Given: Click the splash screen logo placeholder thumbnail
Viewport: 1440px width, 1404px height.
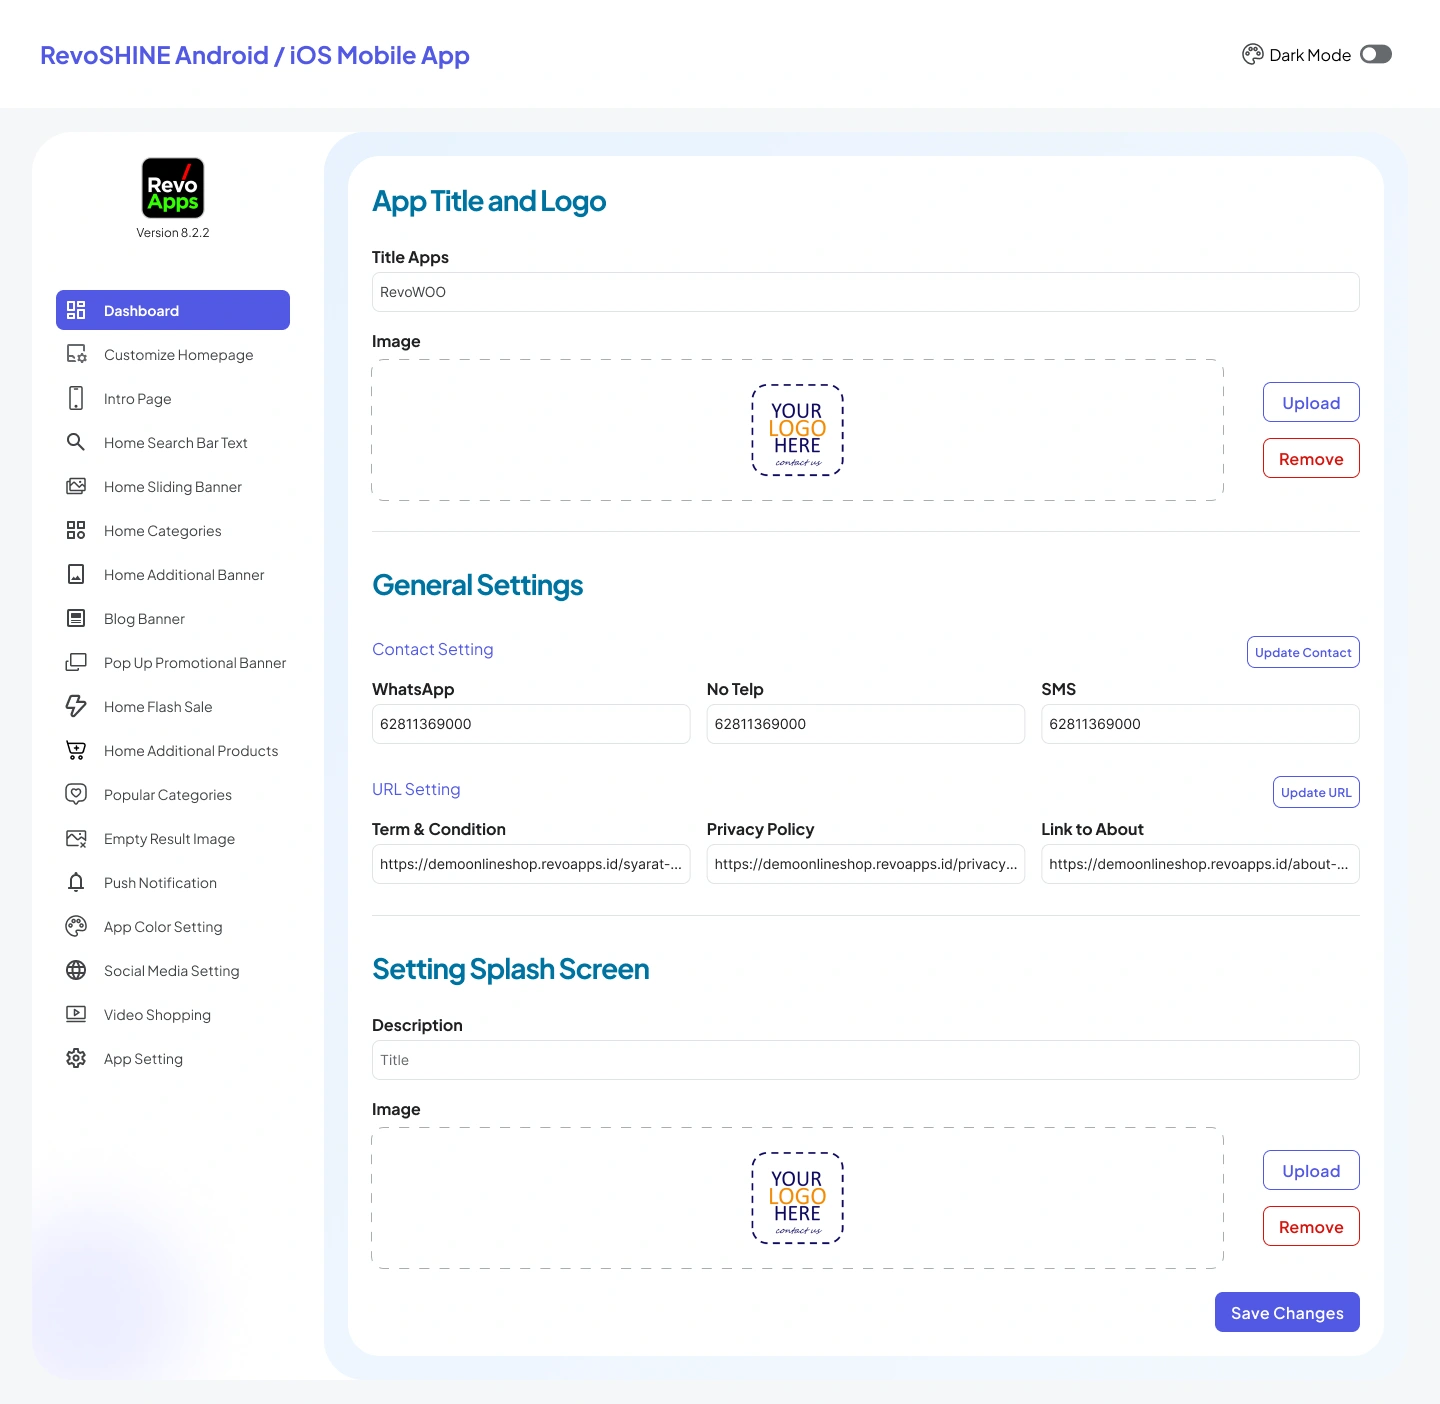Looking at the screenshot, I should click(798, 1198).
